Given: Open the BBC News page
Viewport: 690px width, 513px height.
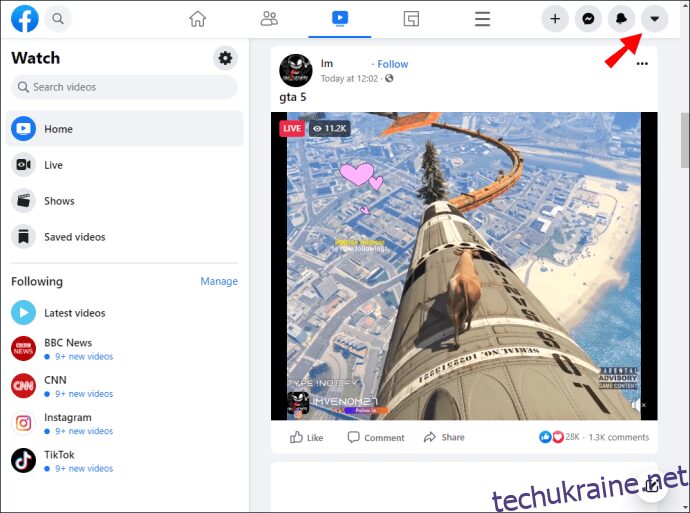Looking at the screenshot, I should click(124, 348).
